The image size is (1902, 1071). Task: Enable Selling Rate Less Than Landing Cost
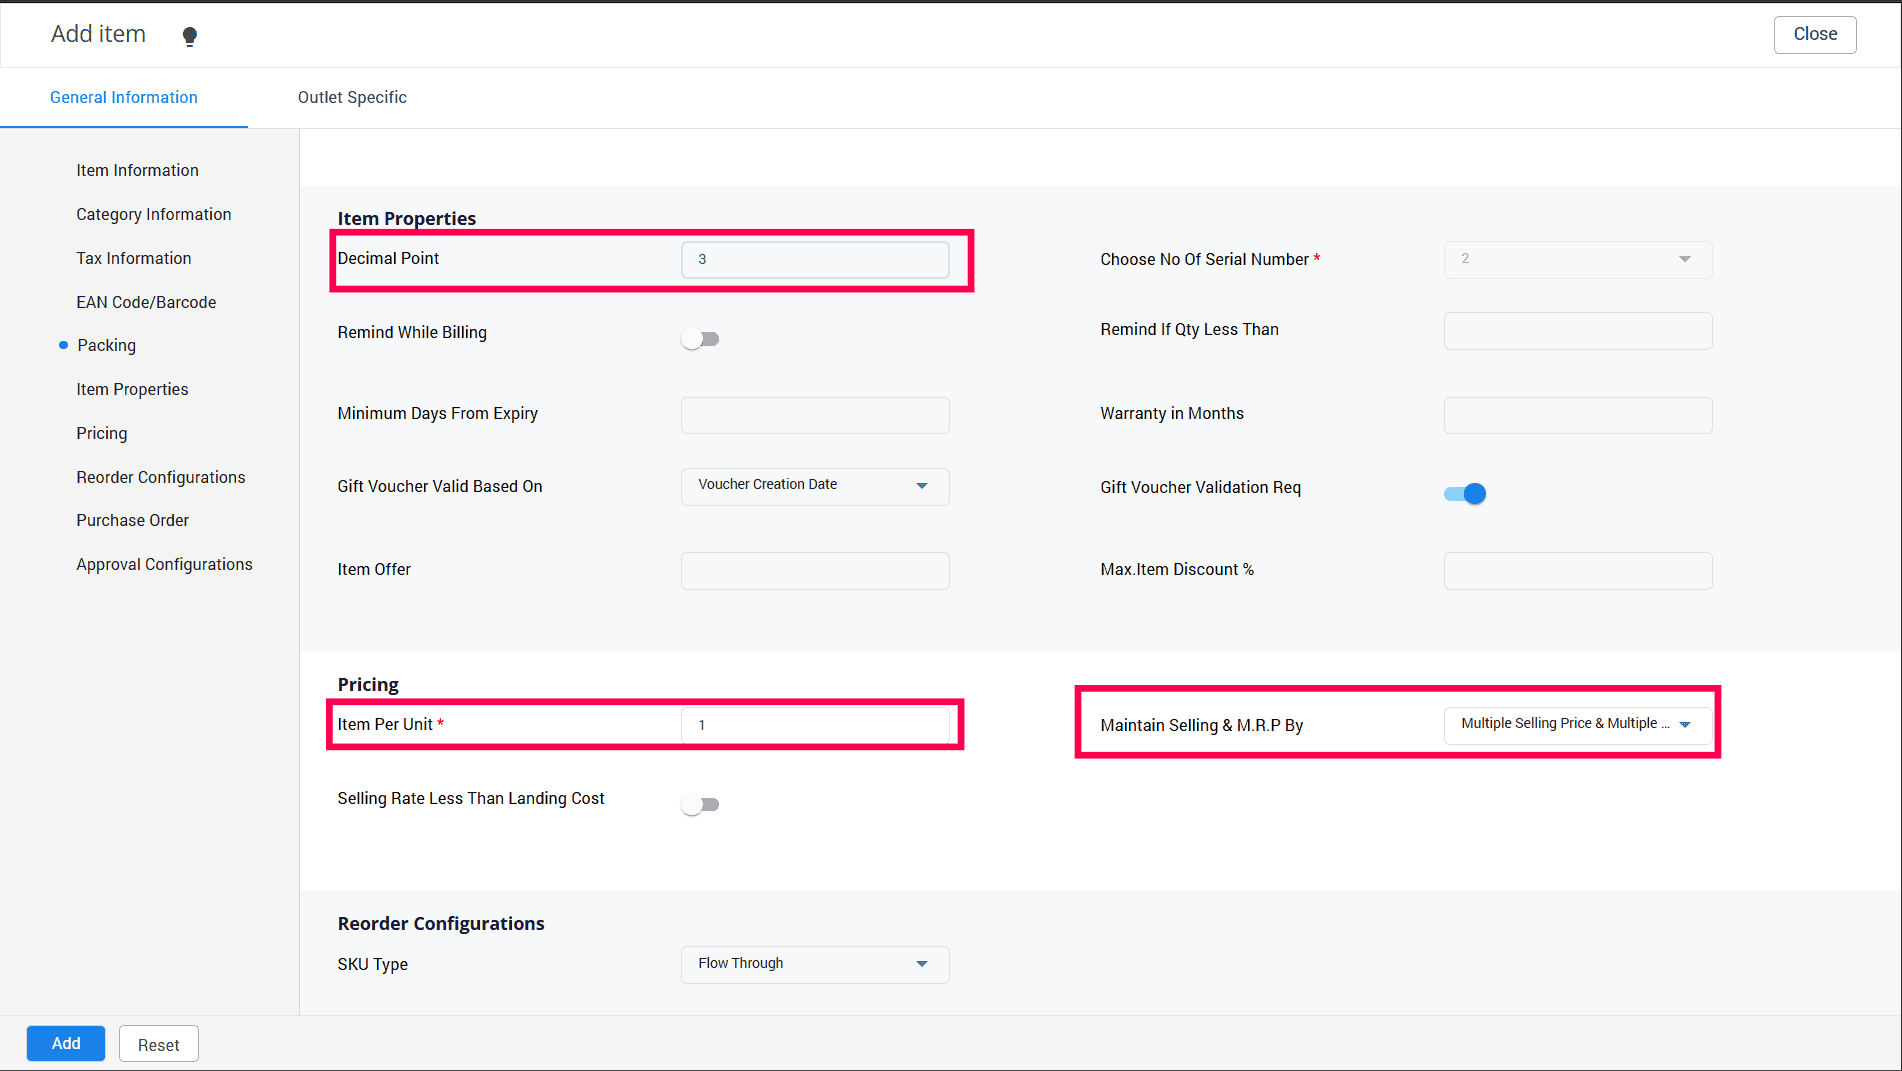pyautogui.click(x=700, y=805)
